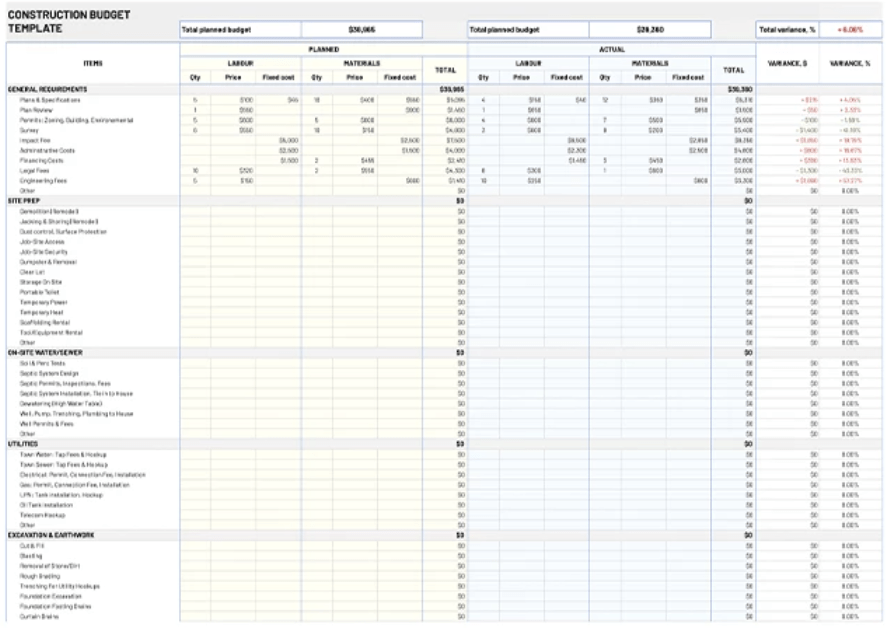Viewport: 886px width, 628px height.
Task: Select the 'Legal Fees' item
Action: pos(34,171)
